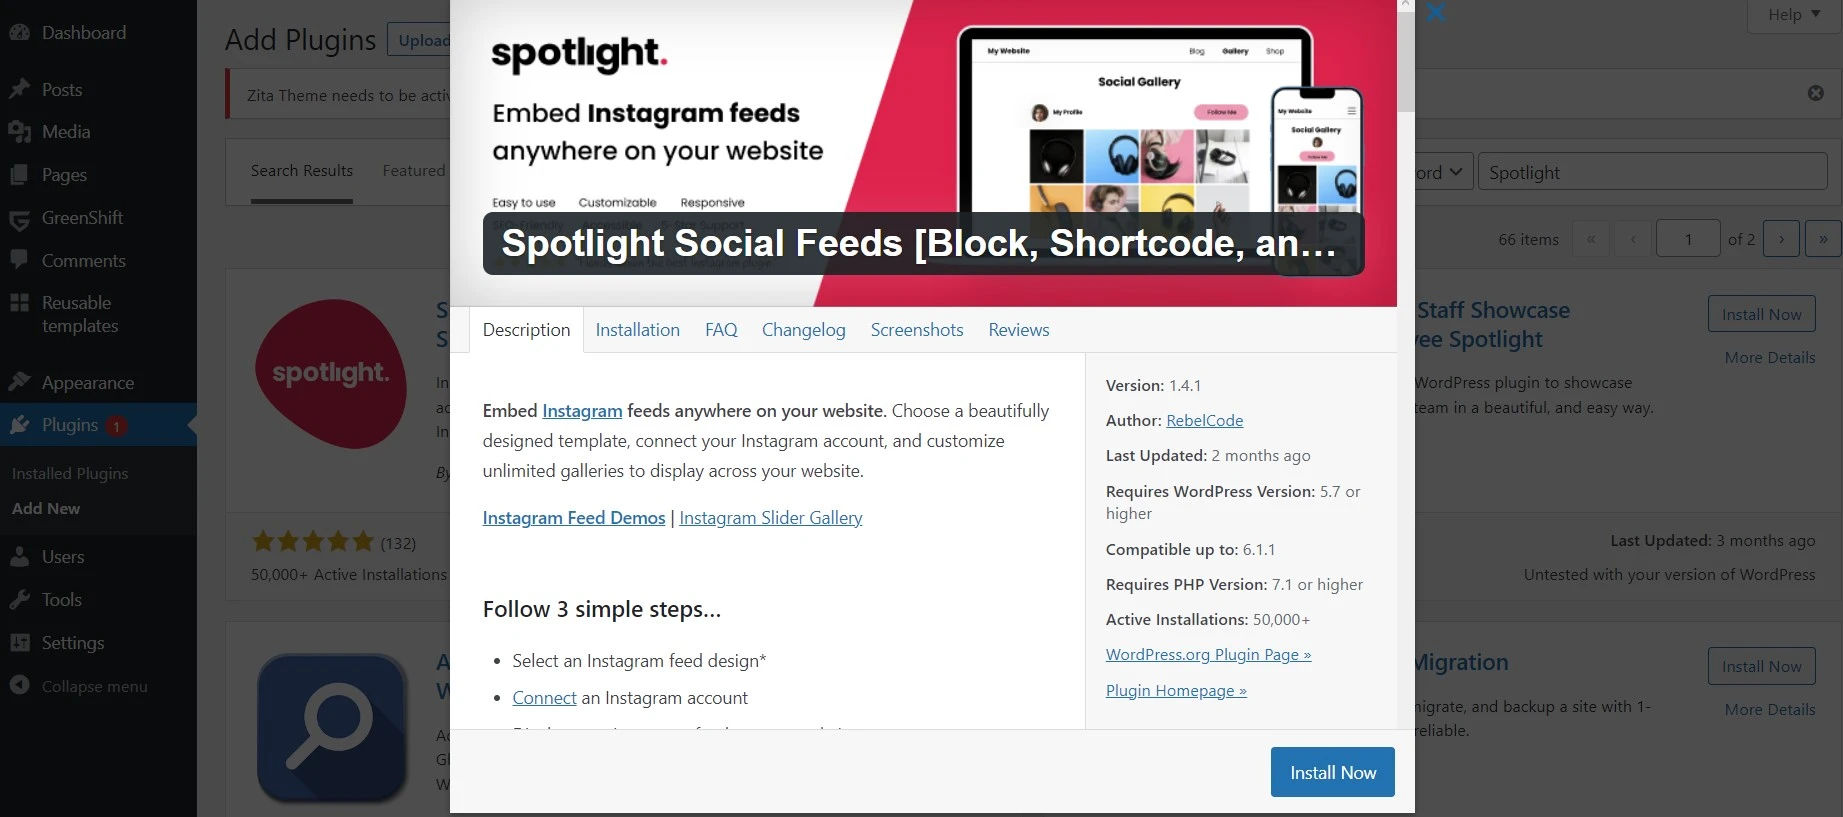Click the modal vertical scrollbar
The width and height of the screenshot is (1843, 817).
point(1405,60)
